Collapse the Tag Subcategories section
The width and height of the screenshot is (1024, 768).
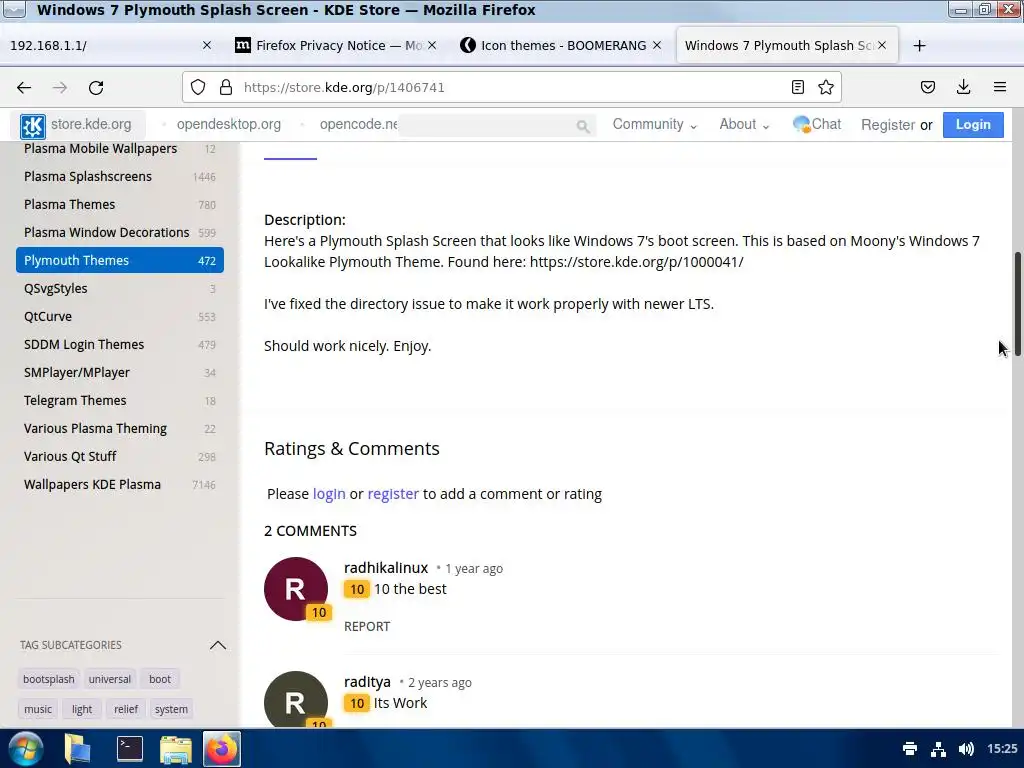(x=218, y=645)
